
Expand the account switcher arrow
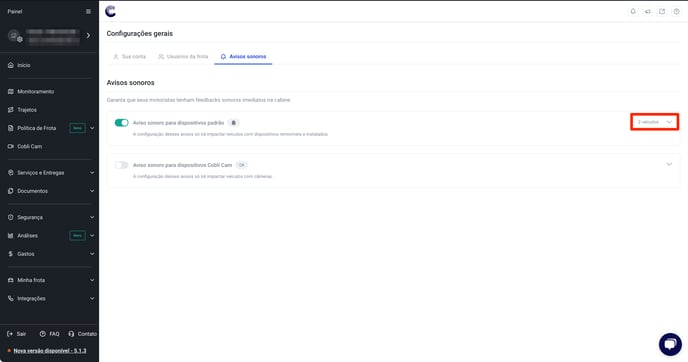point(88,36)
